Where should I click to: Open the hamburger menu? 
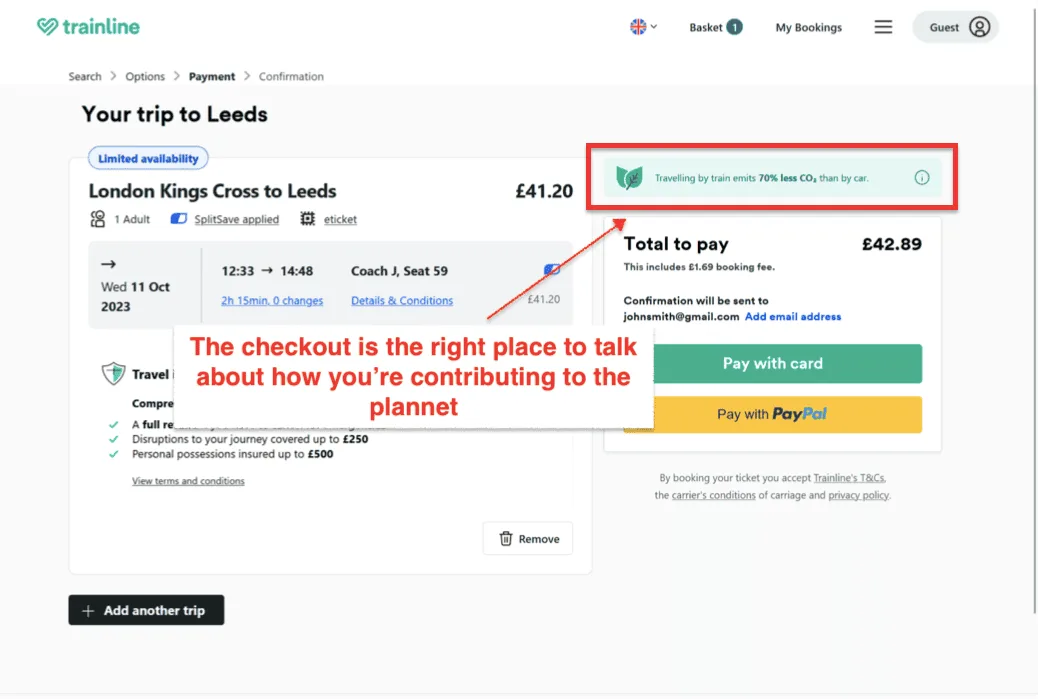coord(883,27)
